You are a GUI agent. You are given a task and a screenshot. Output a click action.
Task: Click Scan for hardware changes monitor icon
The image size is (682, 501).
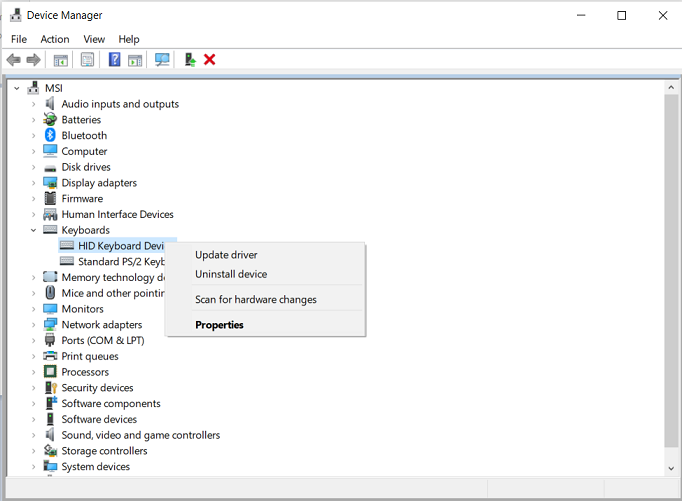162,60
